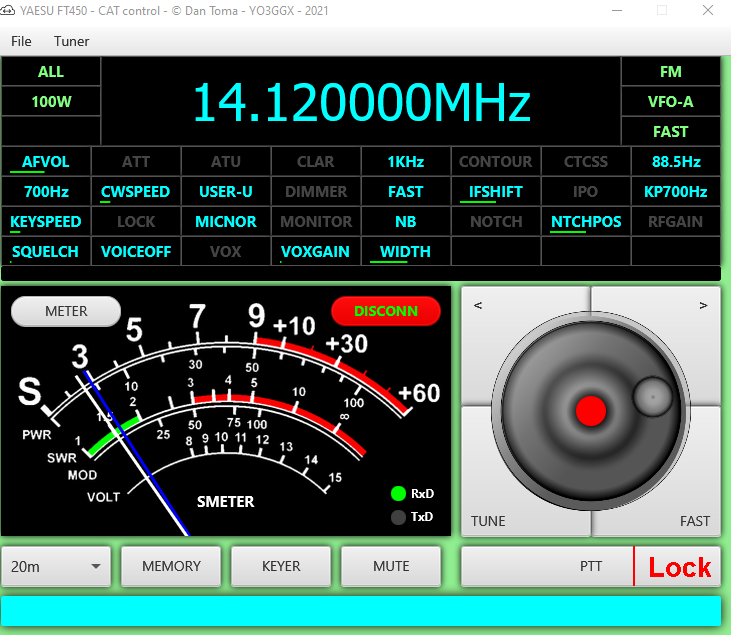Select the 1KHz step cell
The height and width of the screenshot is (635, 731).
tap(406, 162)
